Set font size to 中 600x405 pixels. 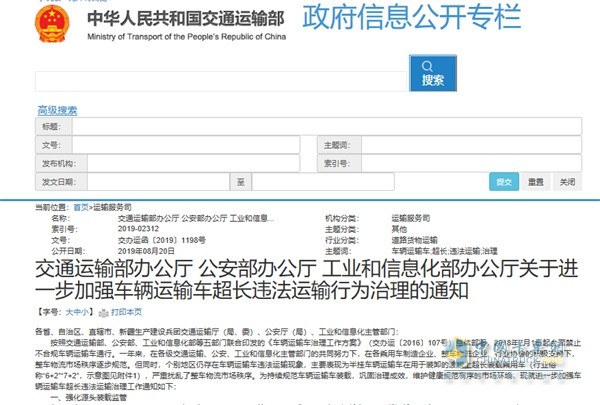coord(77,312)
